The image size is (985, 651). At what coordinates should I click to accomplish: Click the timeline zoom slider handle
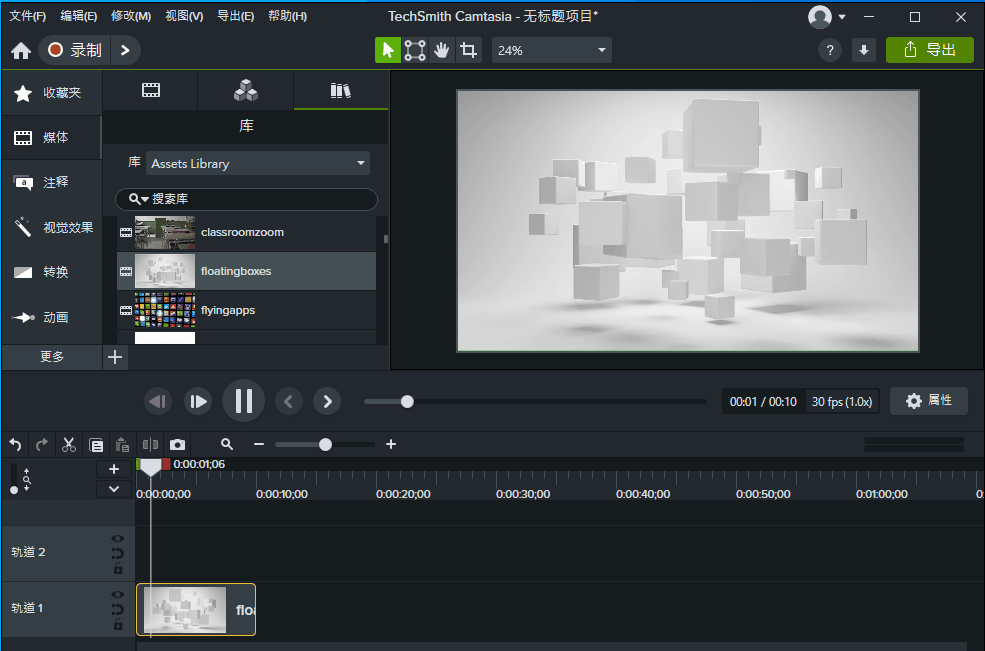(325, 444)
